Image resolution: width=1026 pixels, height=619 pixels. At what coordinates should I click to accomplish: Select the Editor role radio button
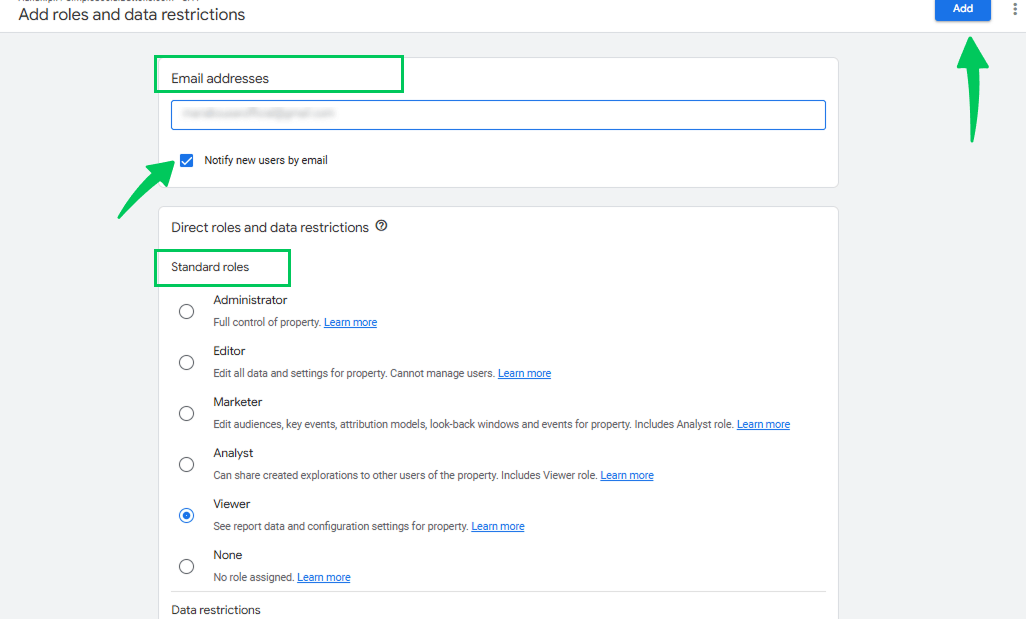[186, 363]
